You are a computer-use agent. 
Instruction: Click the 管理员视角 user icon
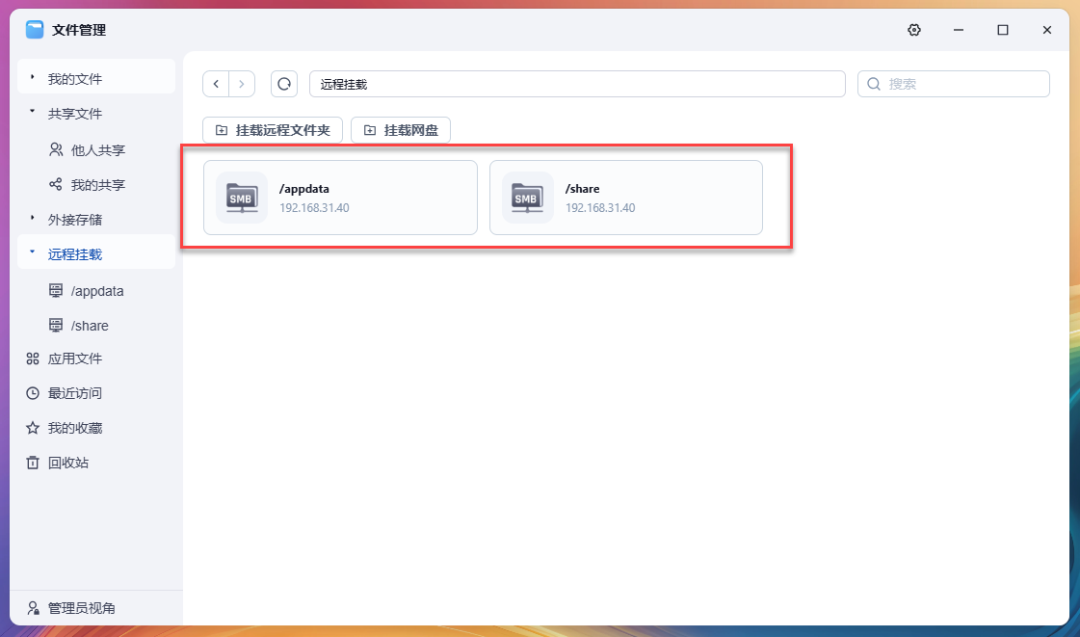tap(32, 608)
